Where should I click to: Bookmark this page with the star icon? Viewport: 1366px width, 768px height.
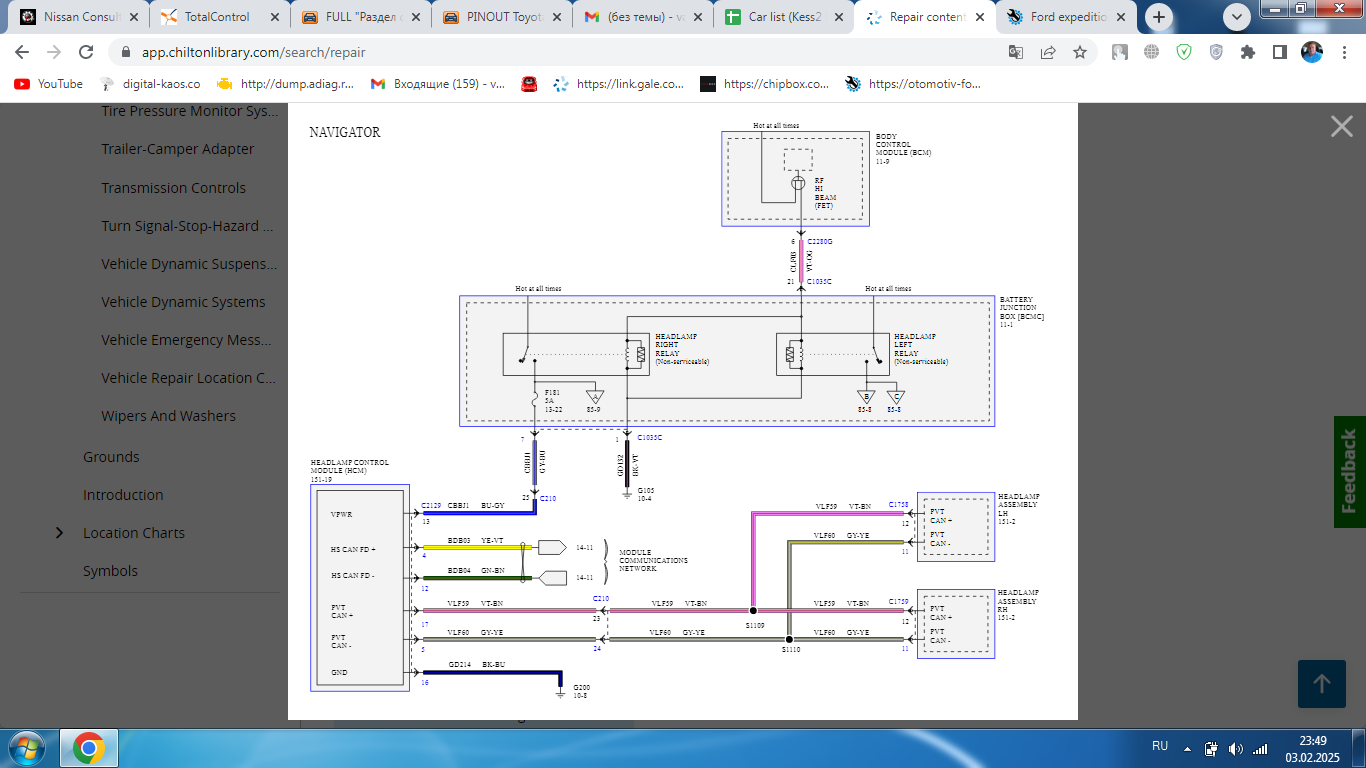click(x=1080, y=53)
